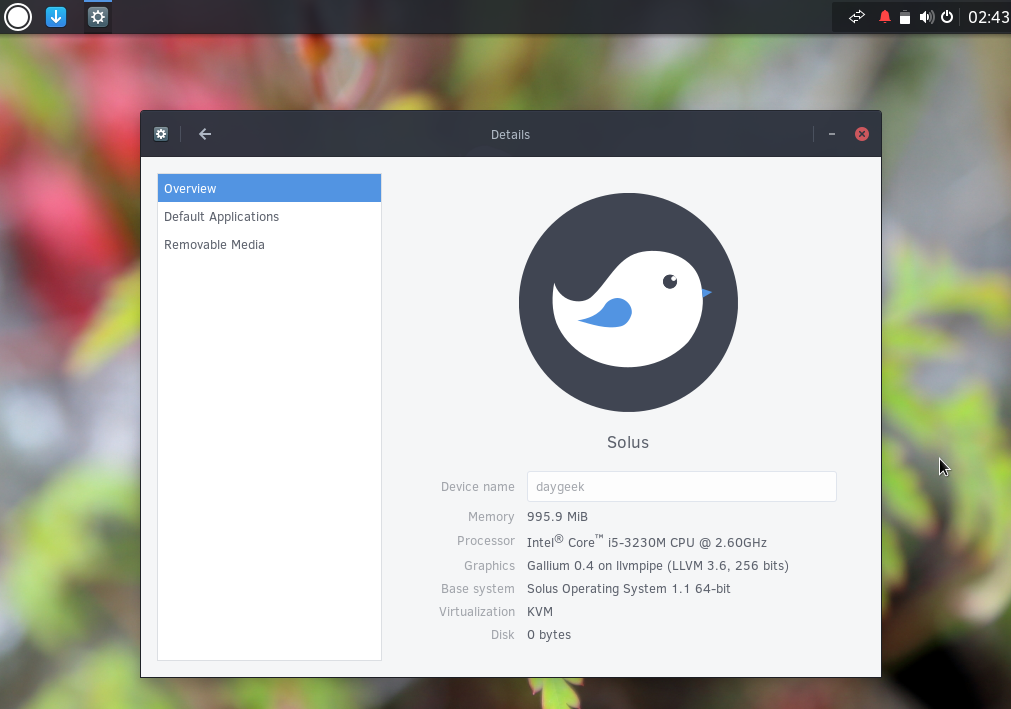Close the Details window with red button
This screenshot has height=709, width=1011.
(x=862, y=134)
